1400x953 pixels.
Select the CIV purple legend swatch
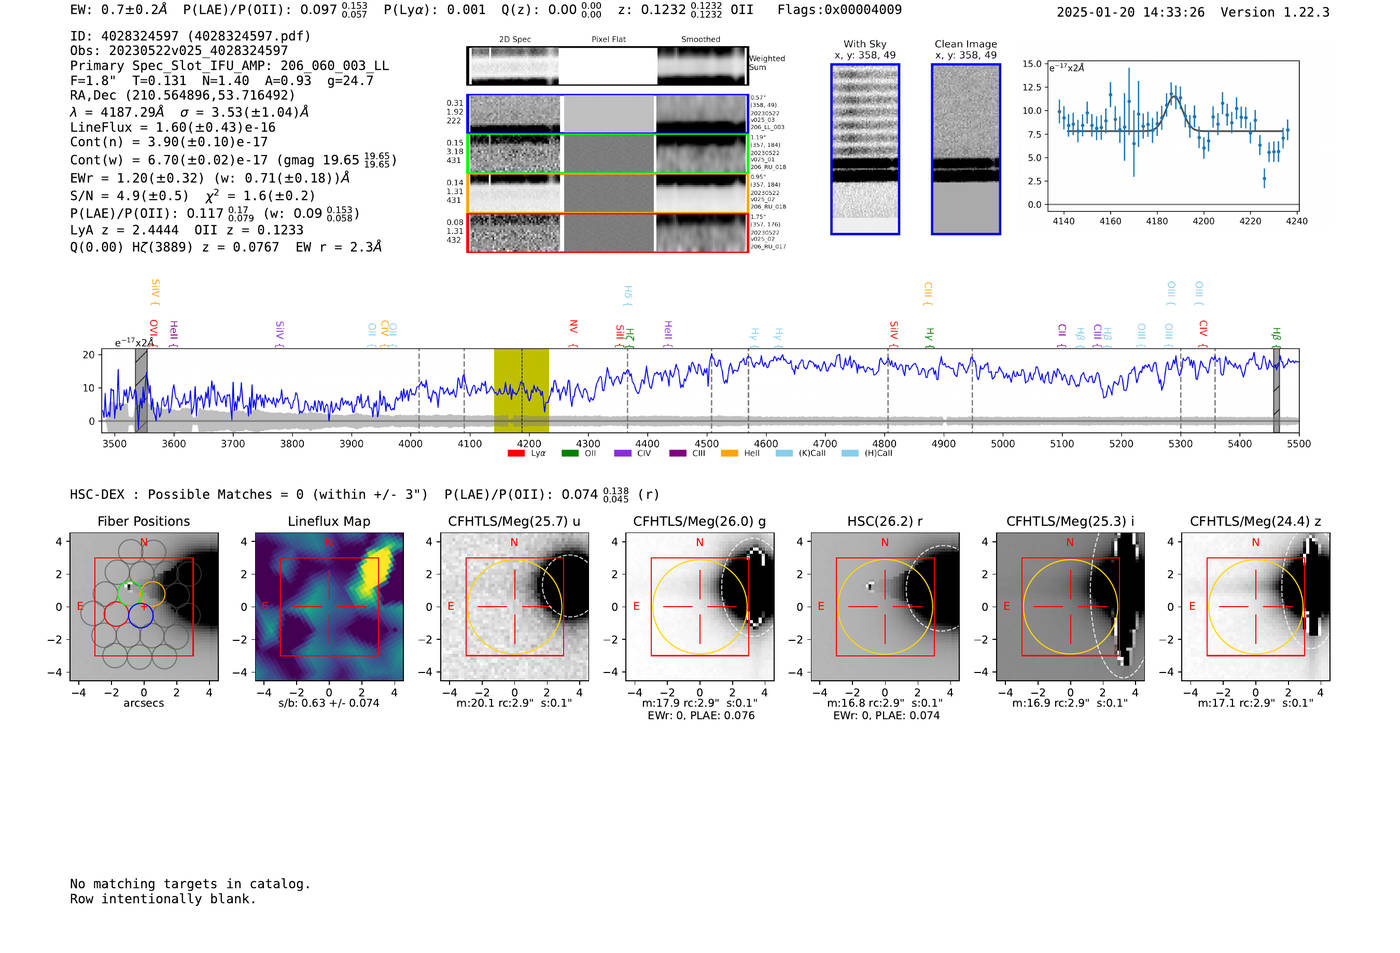click(622, 453)
